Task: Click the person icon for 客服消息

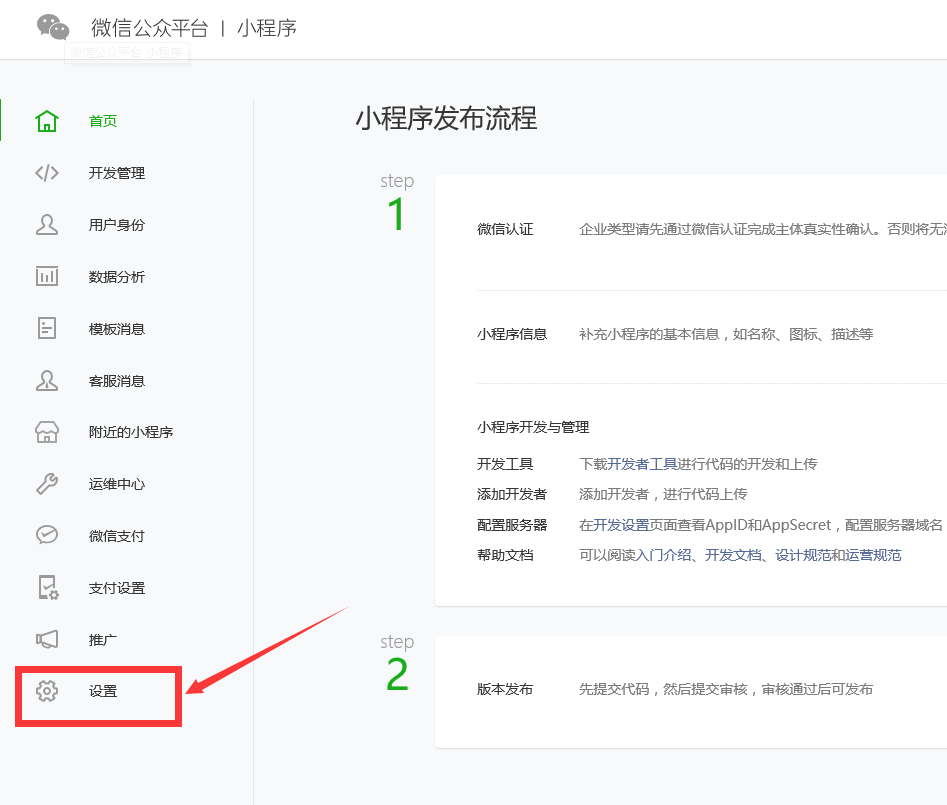Action: pos(47,380)
